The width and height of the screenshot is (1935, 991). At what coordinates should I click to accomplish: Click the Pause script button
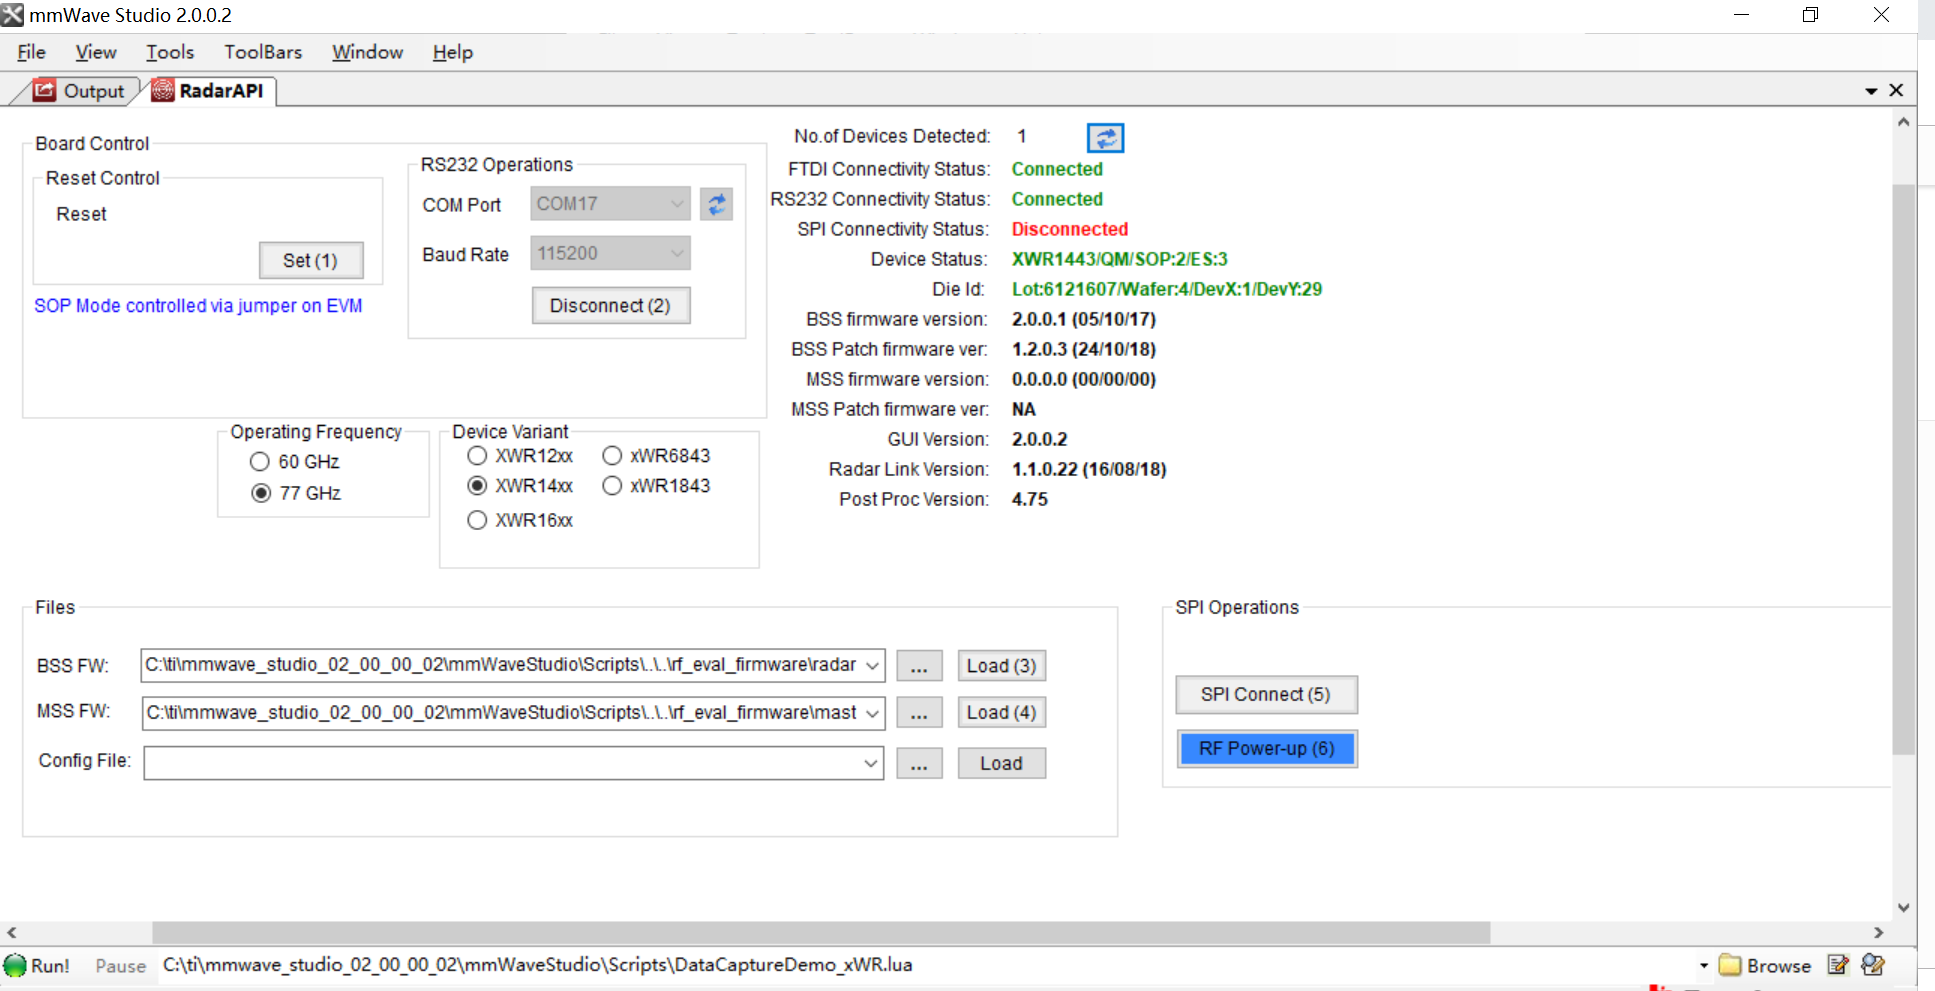(120, 966)
